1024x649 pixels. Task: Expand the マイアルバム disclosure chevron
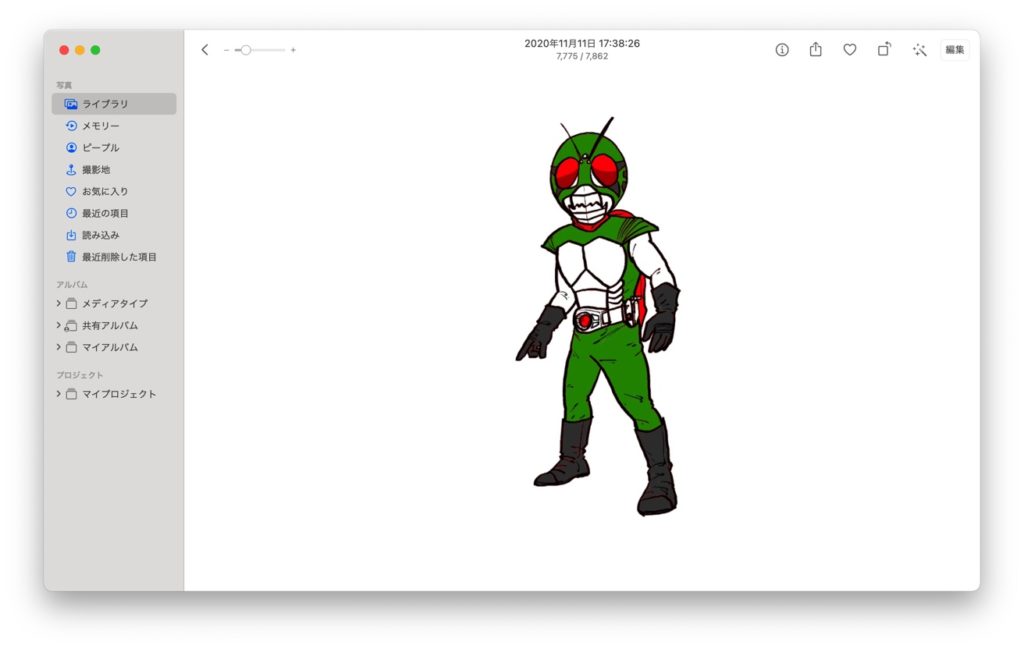point(58,347)
